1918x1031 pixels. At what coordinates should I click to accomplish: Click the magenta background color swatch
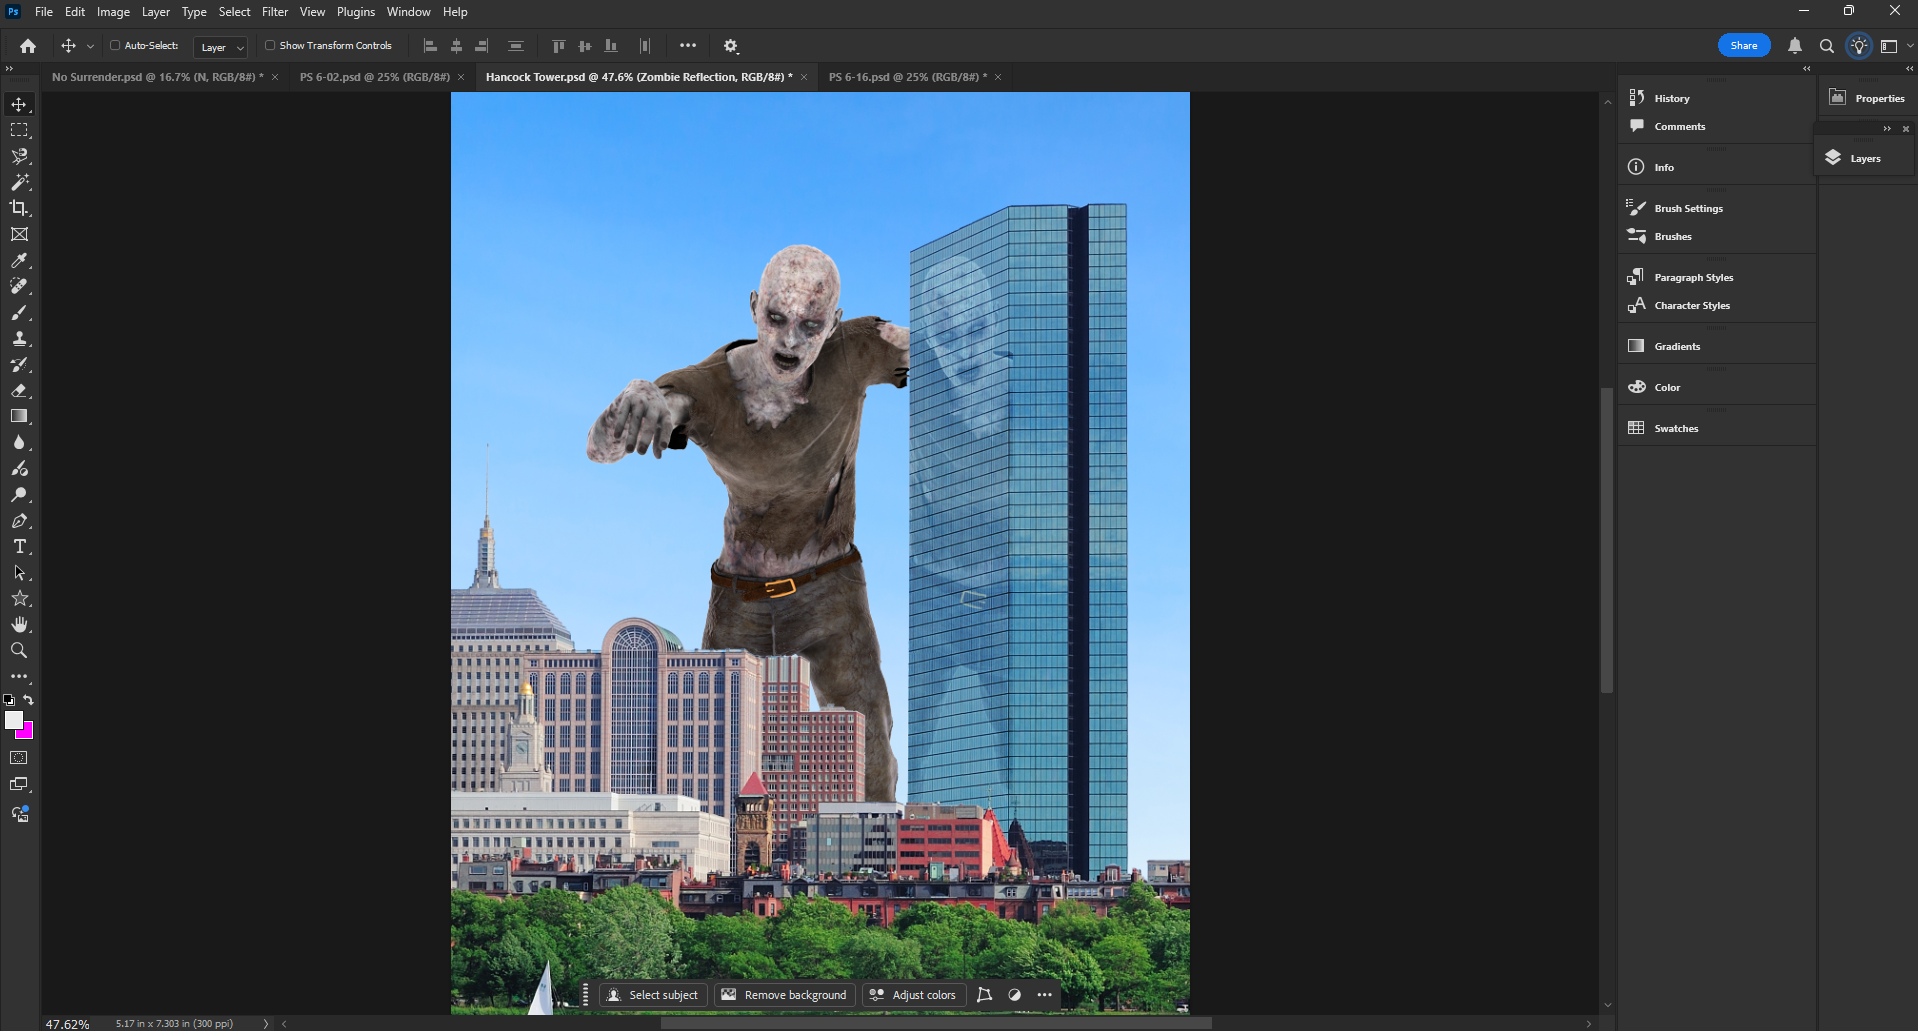(27, 733)
